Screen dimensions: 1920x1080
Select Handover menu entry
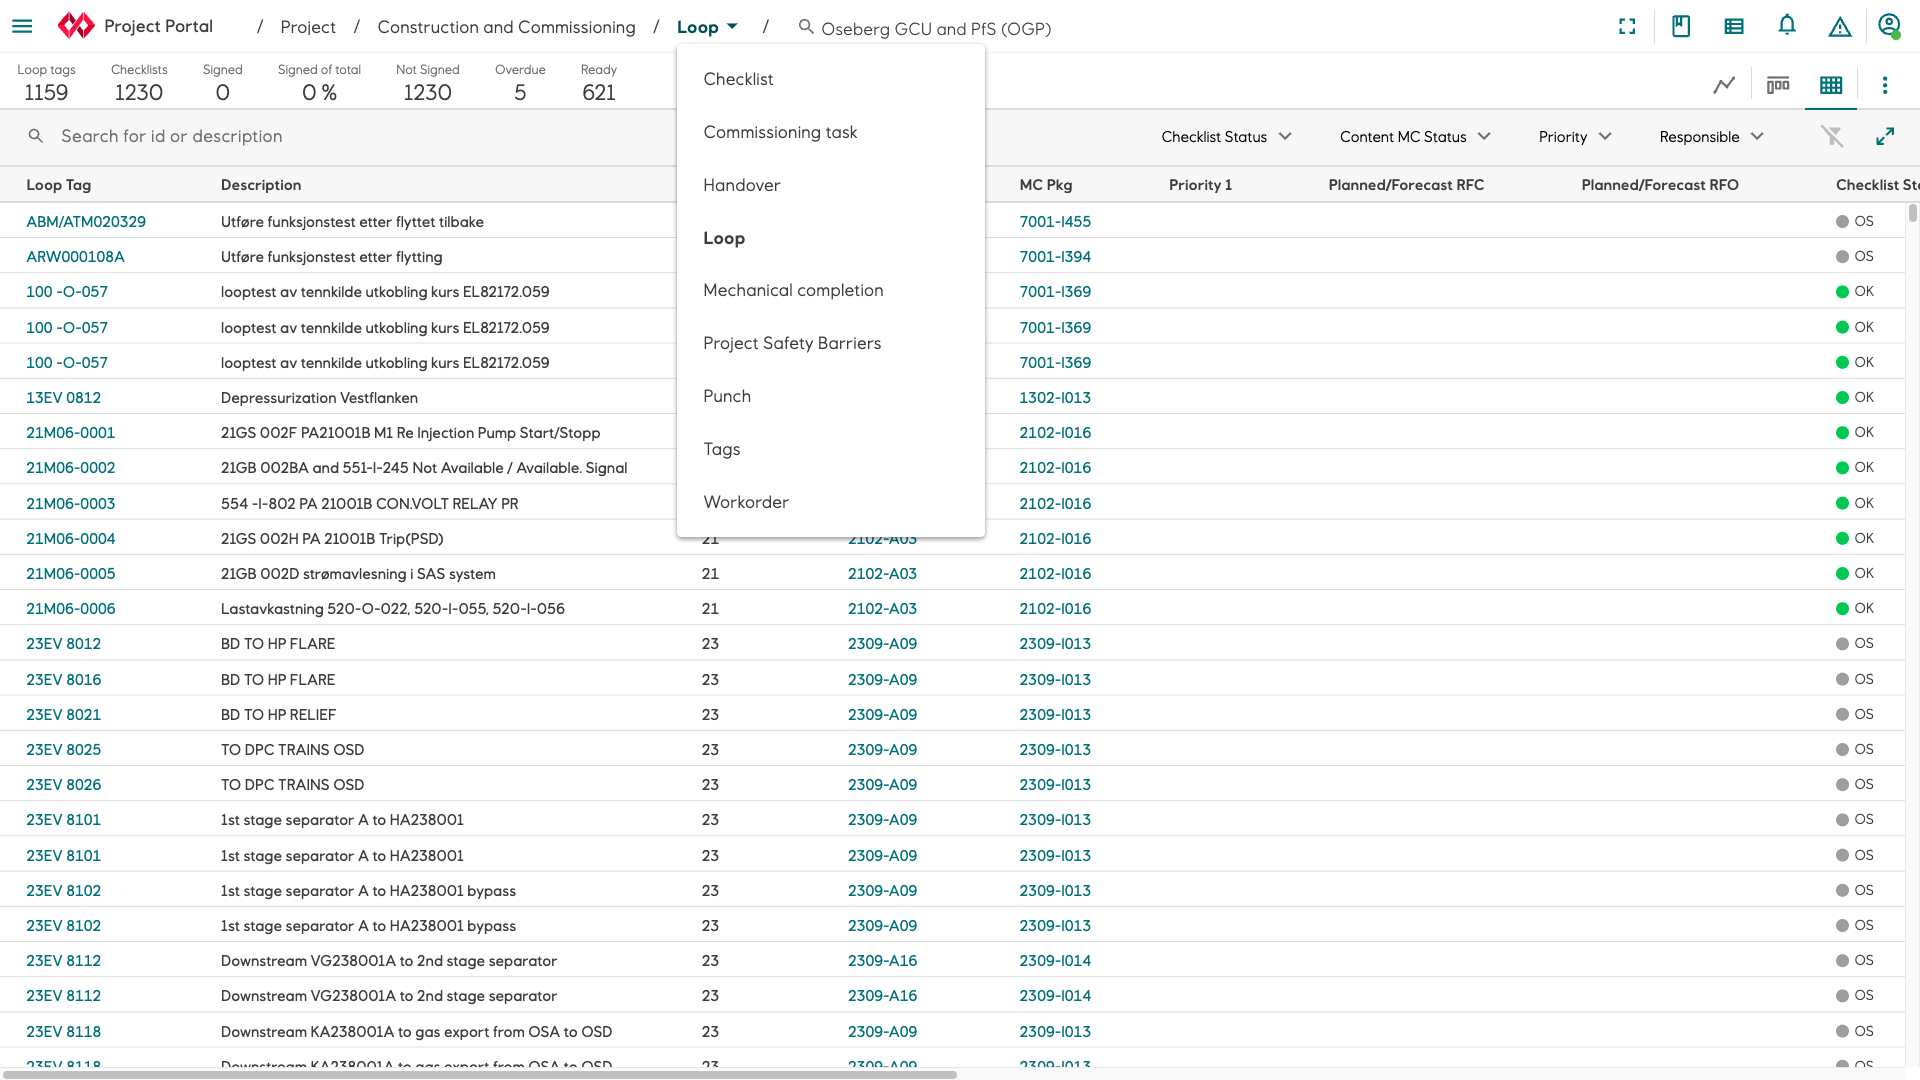pyautogui.click(x=831, y=185)
